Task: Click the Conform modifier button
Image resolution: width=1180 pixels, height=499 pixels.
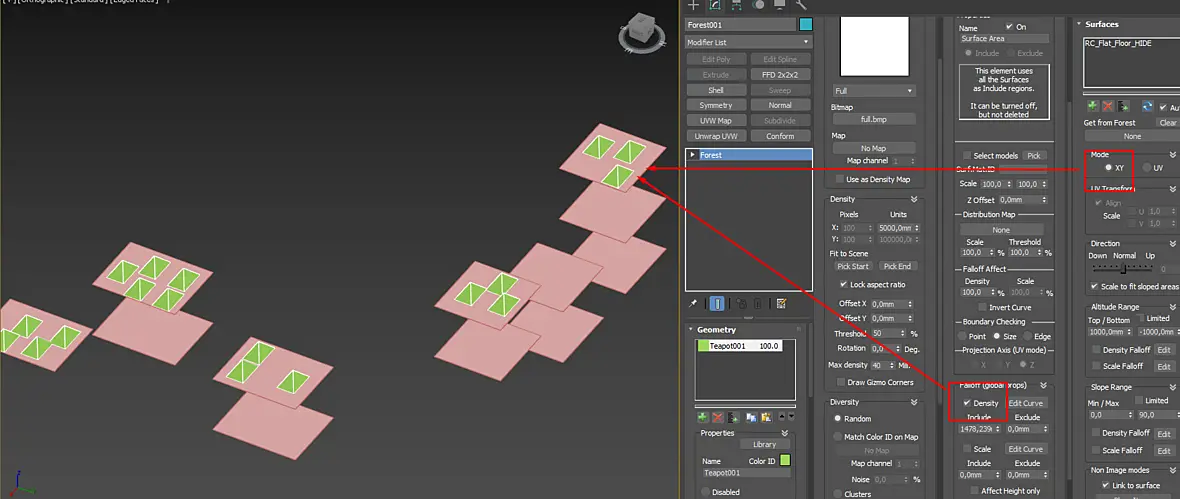Action: click(780, 136)
